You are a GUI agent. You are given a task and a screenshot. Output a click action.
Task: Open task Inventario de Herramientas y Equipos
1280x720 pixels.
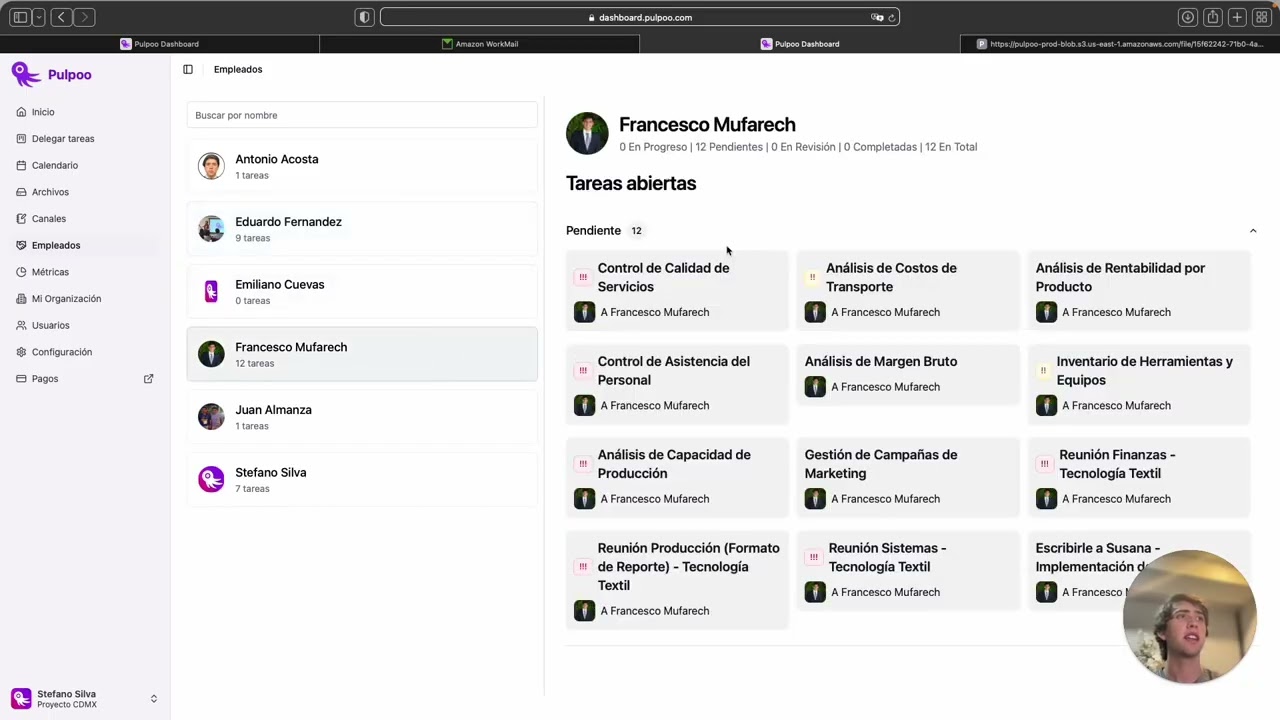[1139, 383]
